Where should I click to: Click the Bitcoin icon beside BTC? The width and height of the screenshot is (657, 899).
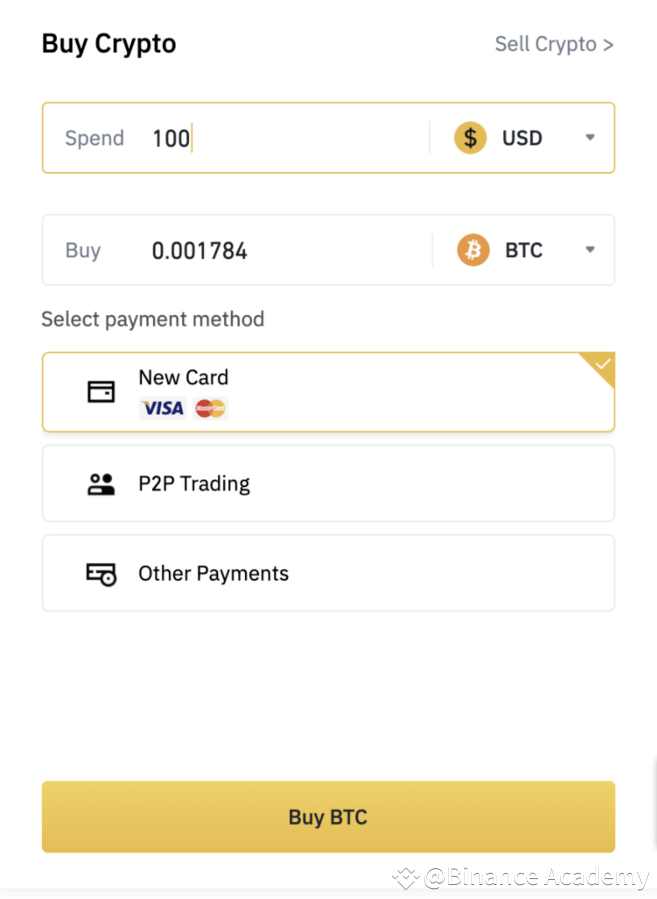472,250
